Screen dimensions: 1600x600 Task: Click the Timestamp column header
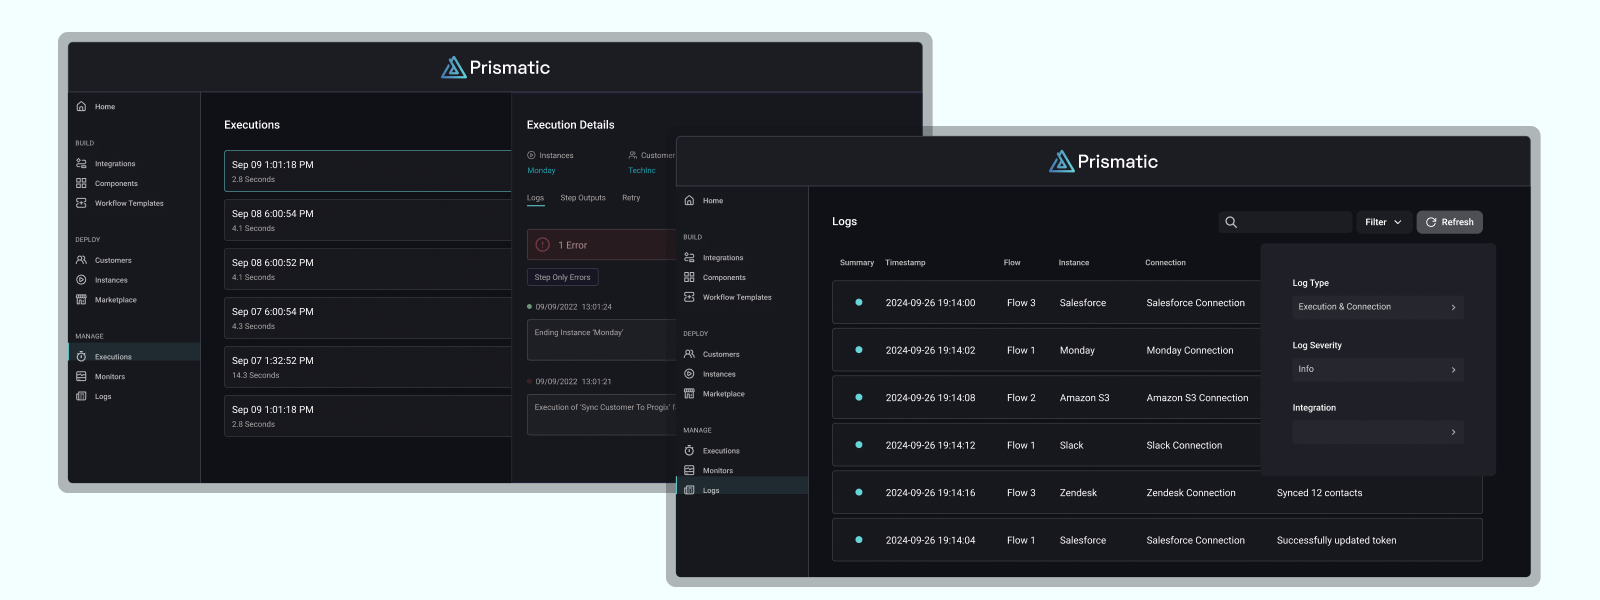click(x=905, y=263)
